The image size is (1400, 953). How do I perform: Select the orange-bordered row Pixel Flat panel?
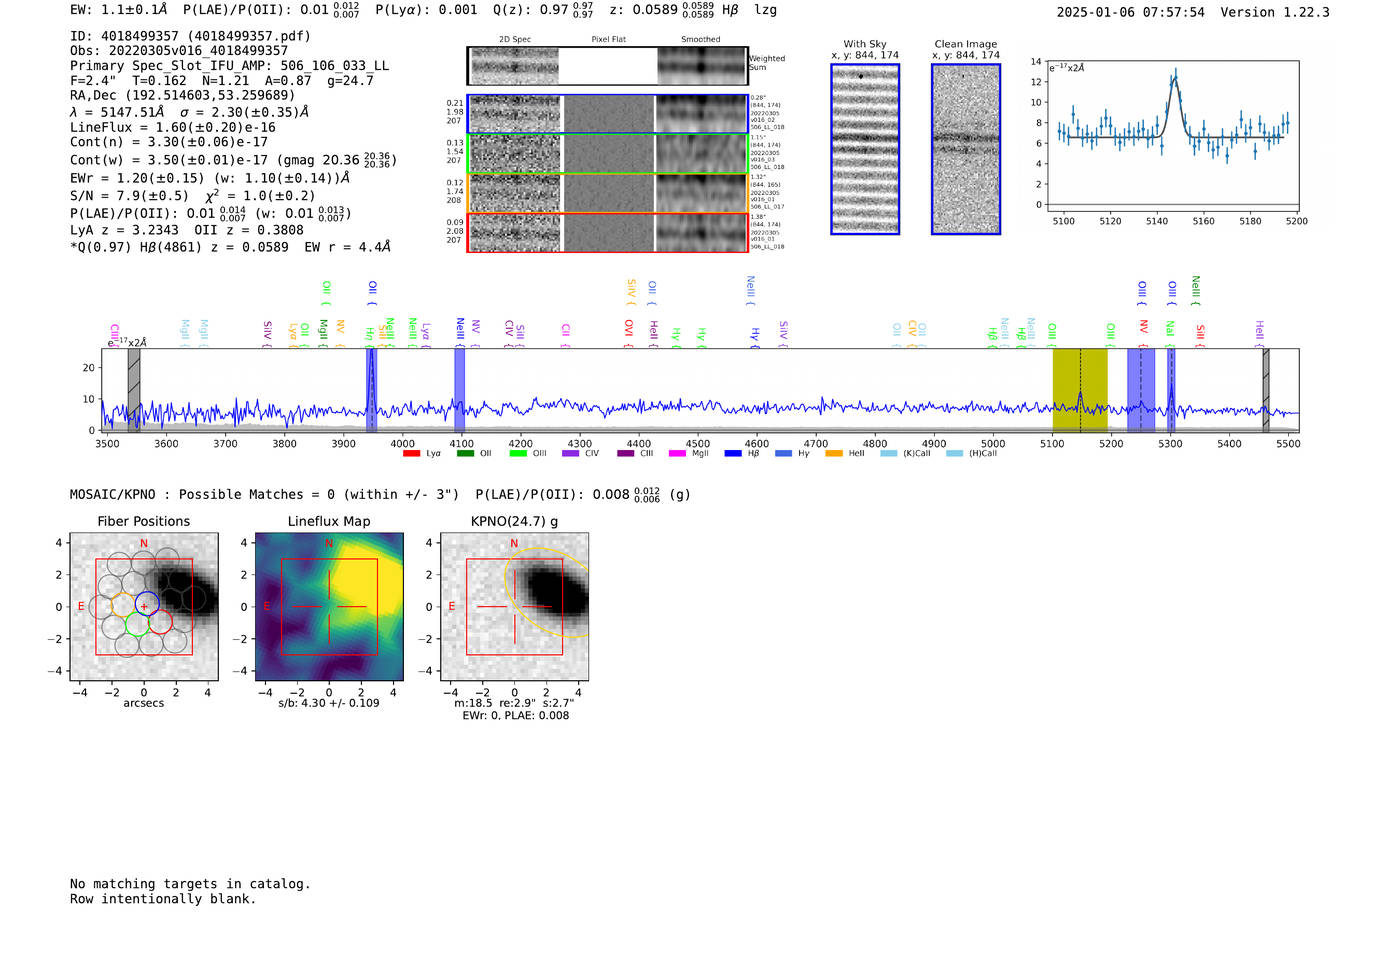[609, 193]
